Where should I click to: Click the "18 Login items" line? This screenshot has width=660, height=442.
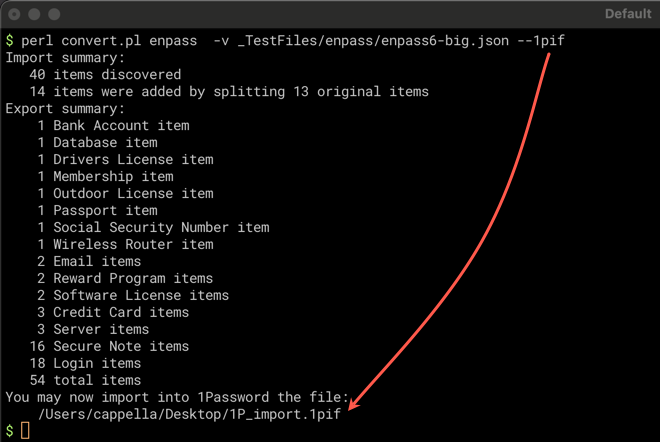coord(90,363)
